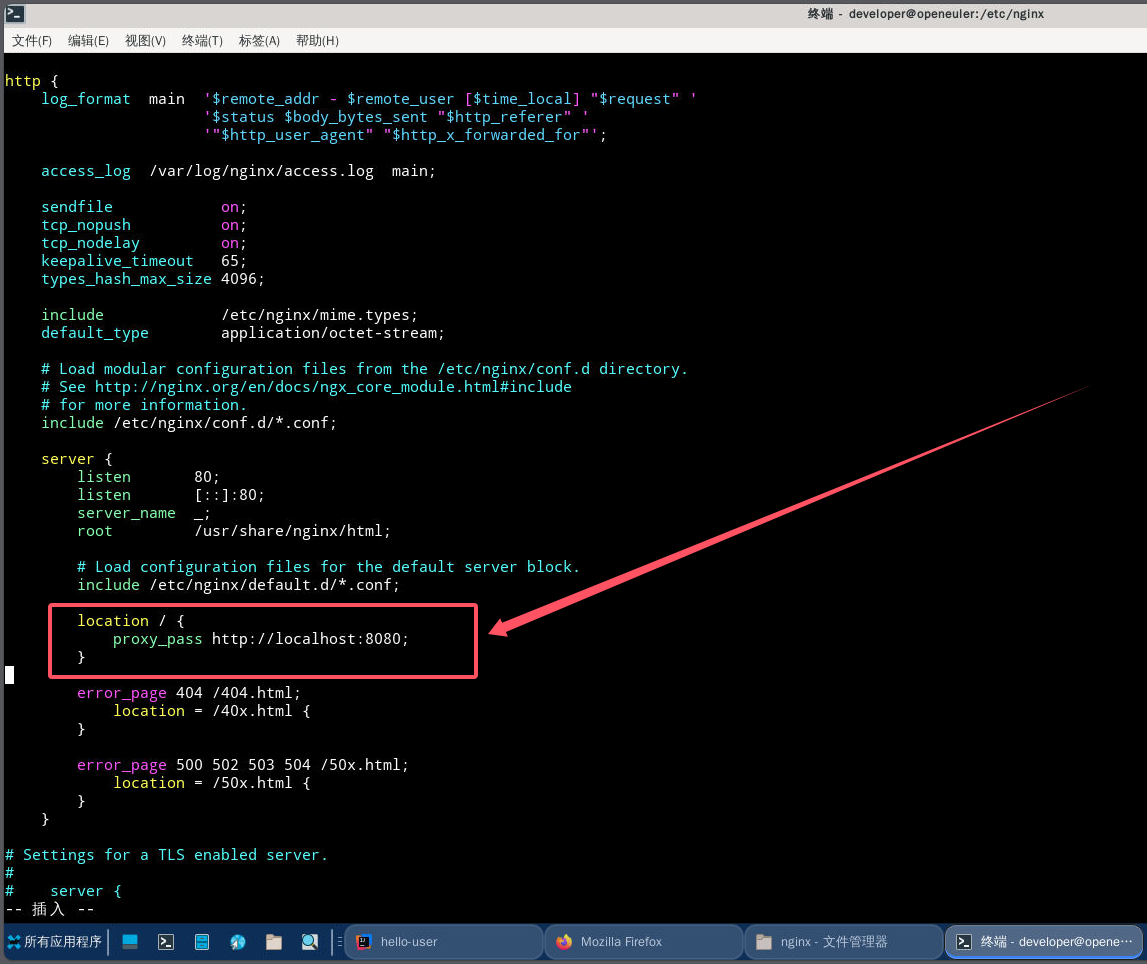Click the 'error_page 404 /404.html;' line
The image size is (1147, 964).
click(189, 693)
